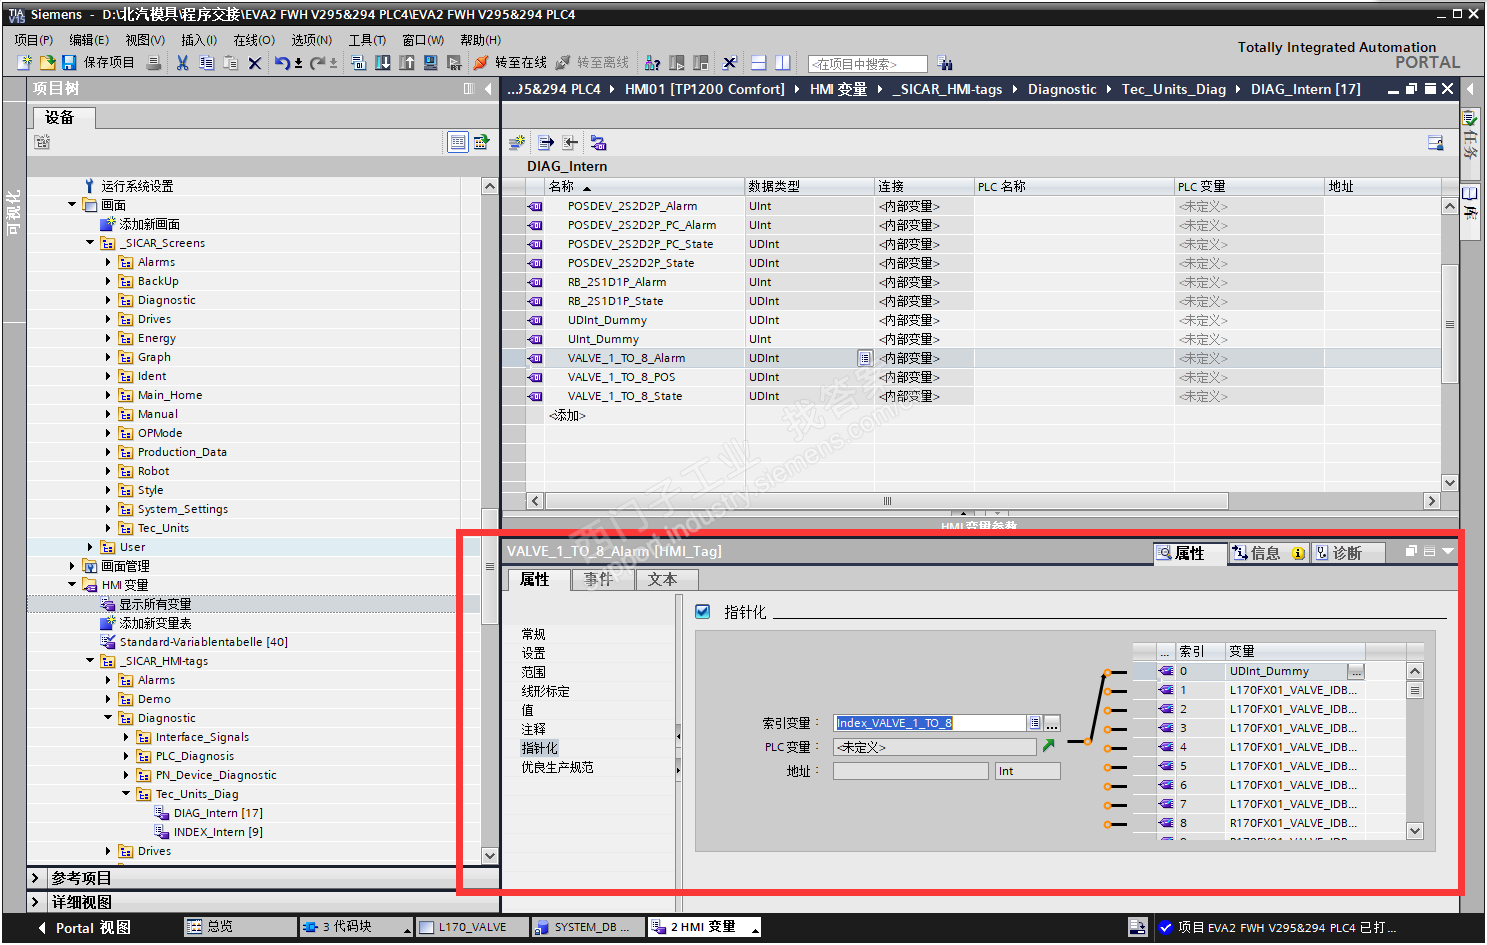Click the search binoculars icon
The image size is (1487, 945).
tap(945, 63)
